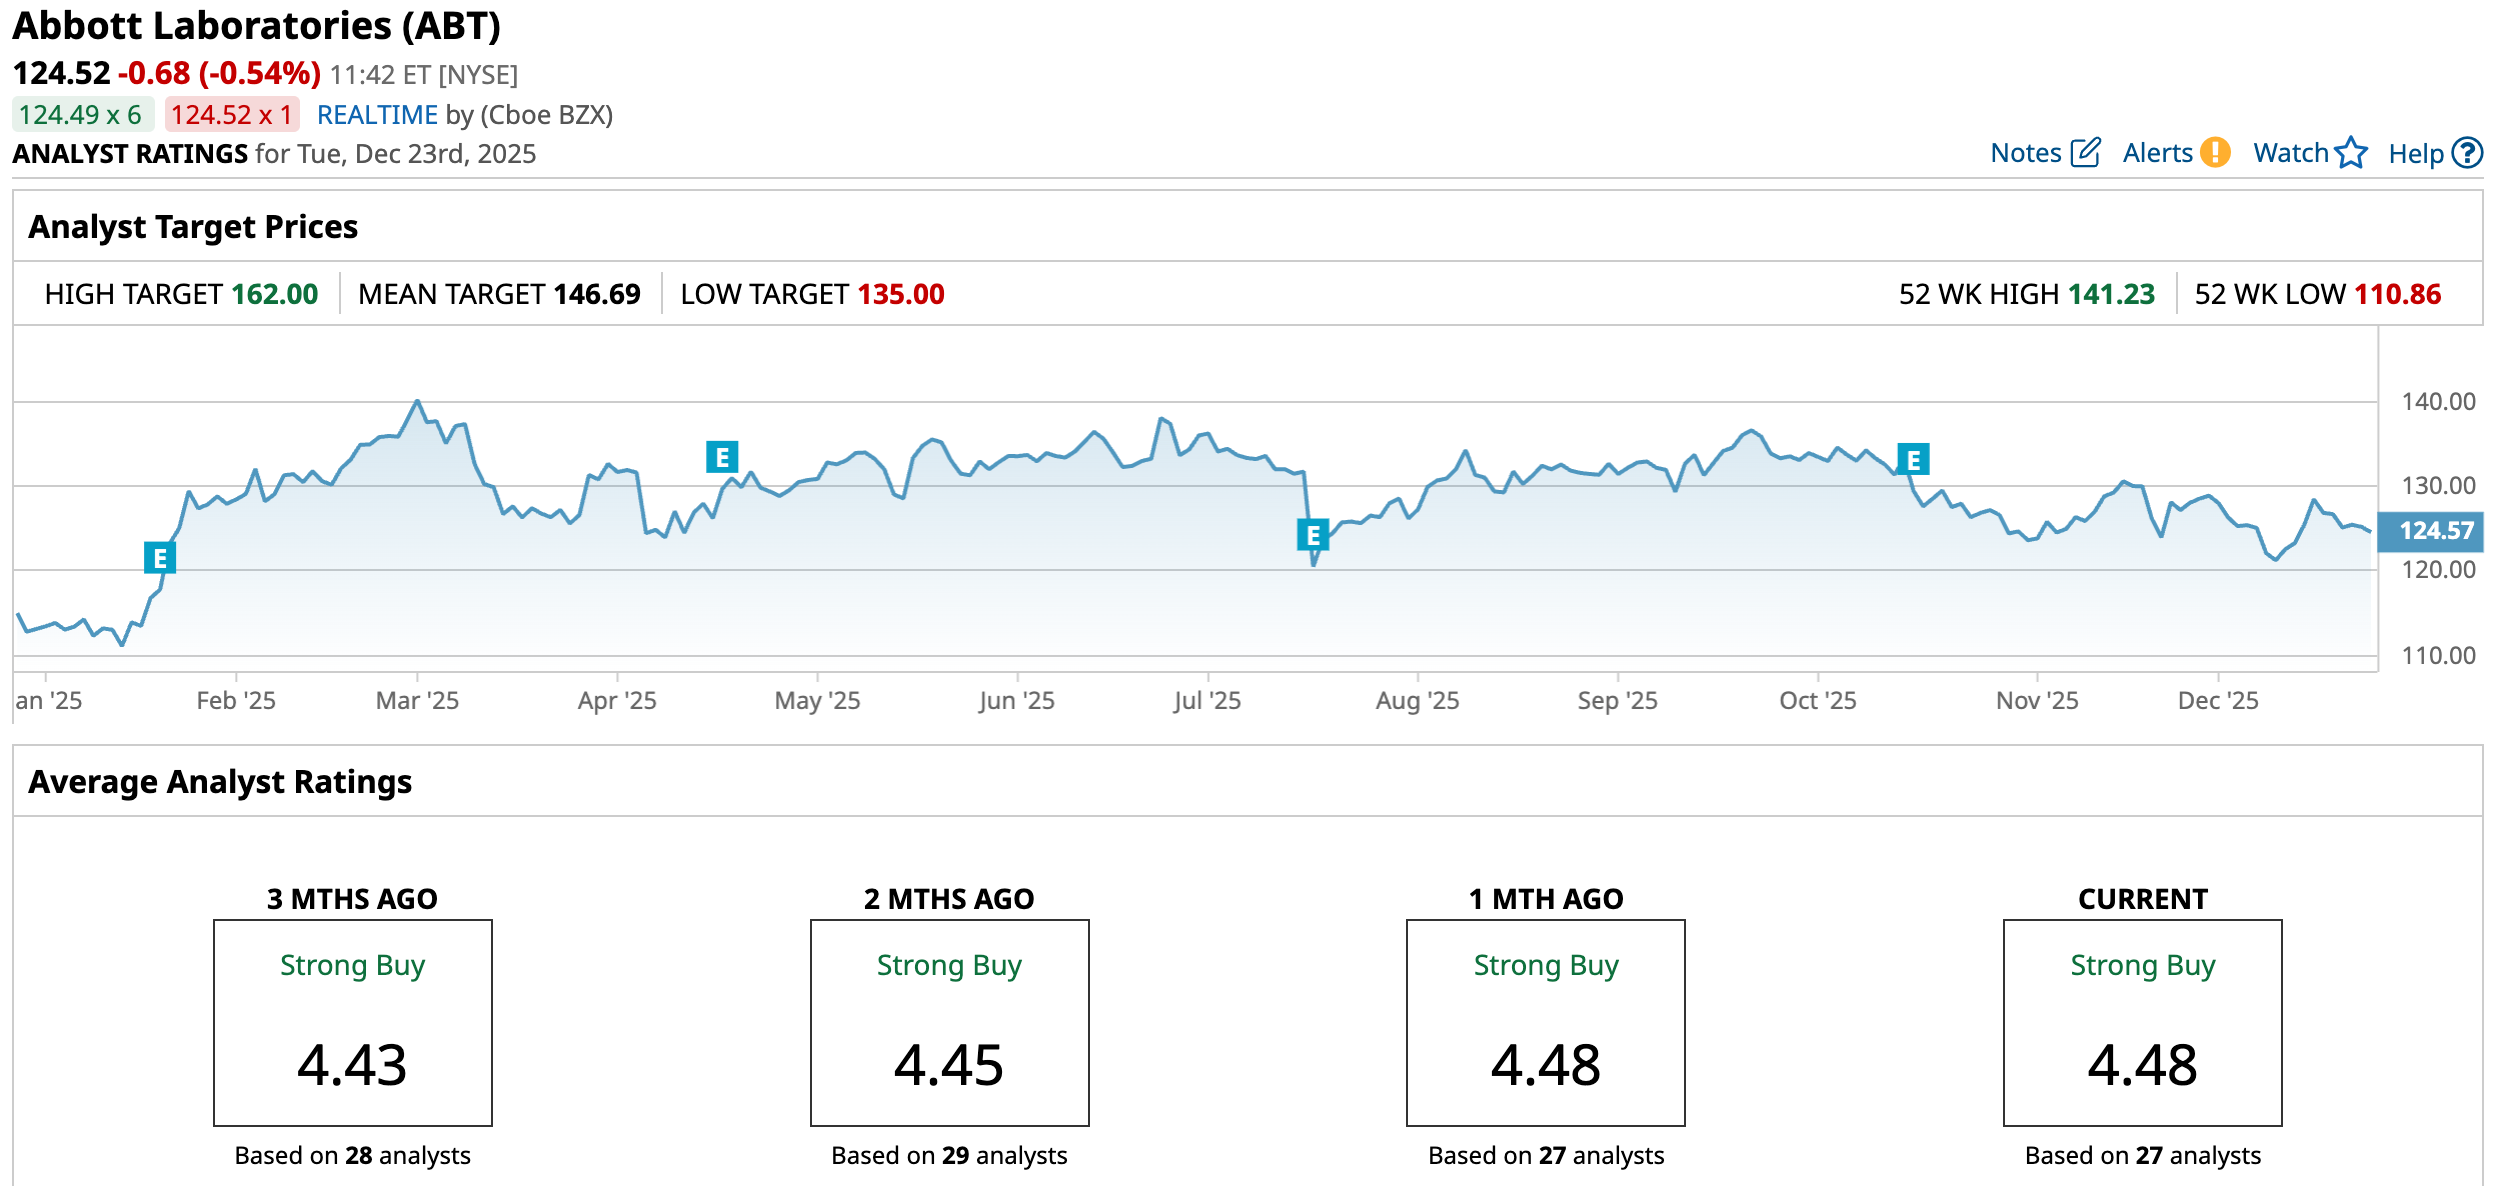The height and width of the screenshot is (1186, 2494).
Task: Click the earnings E marker in July
Action: tap(1313, 535)
